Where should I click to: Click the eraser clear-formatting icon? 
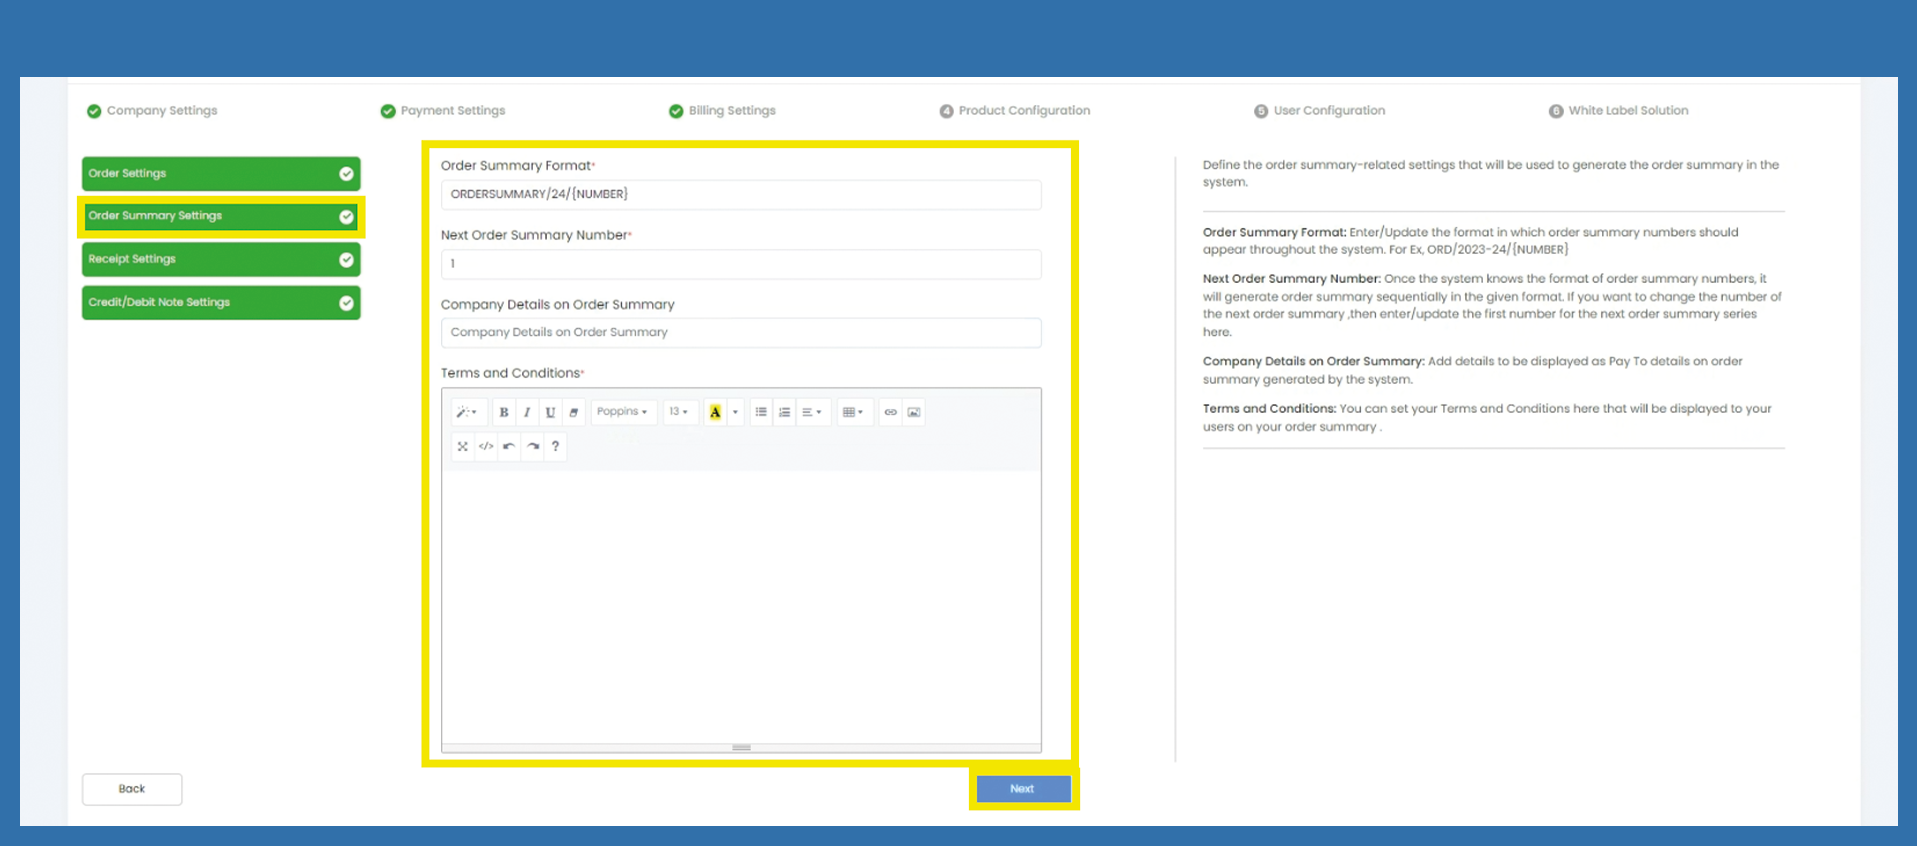click(x=573, y=412)
